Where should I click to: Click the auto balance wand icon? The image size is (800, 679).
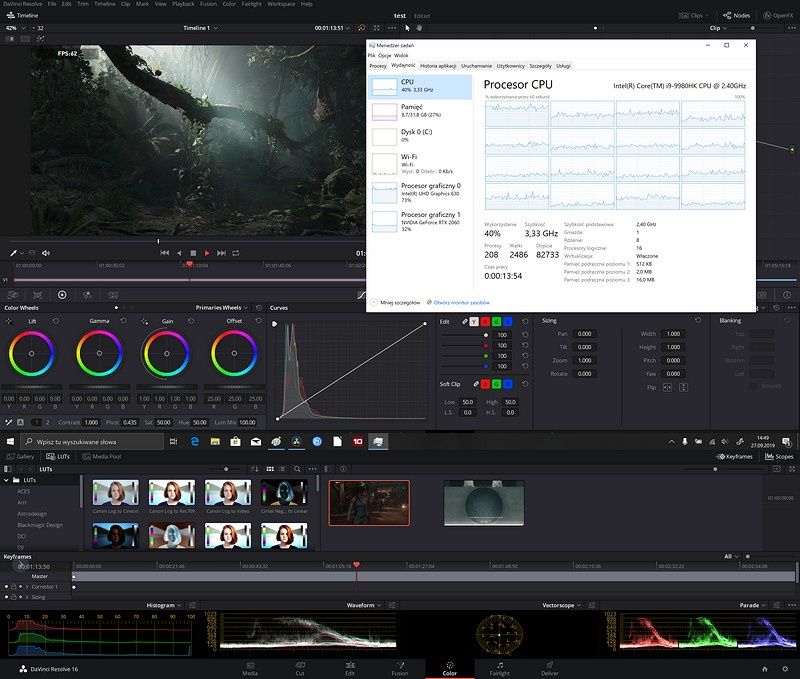[x=8, y=422]
